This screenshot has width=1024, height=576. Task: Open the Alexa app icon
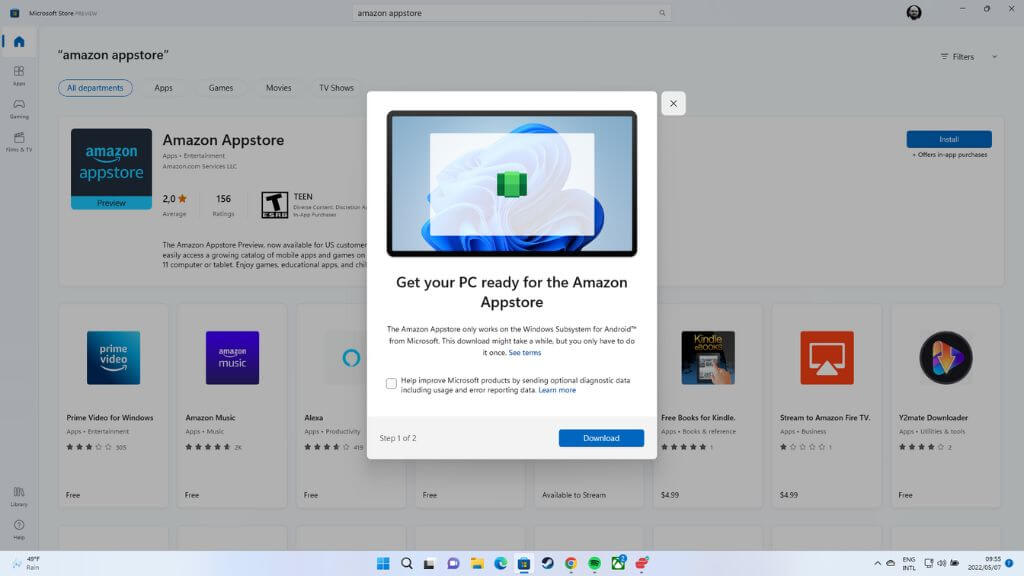[x=351, y=357]
